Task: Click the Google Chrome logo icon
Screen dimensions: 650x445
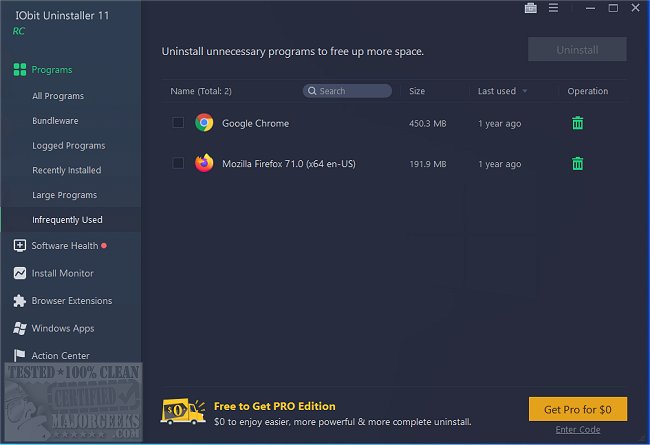Action: pyautogui.click(x=204, y=123)
